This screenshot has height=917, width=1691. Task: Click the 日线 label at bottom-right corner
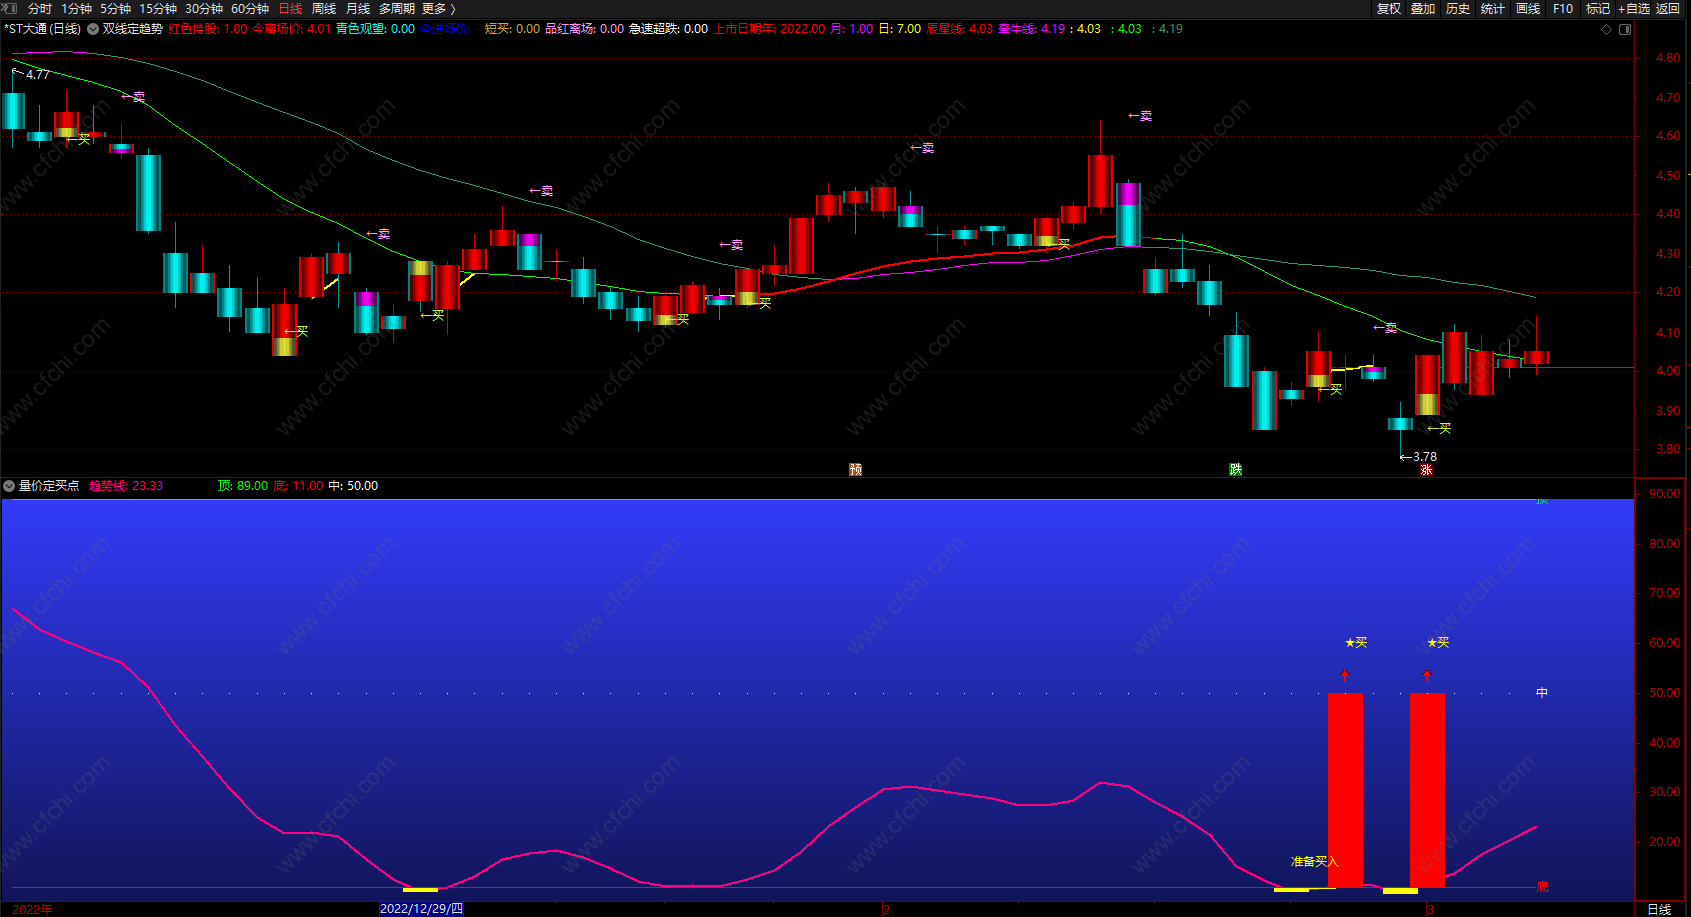1659,909
